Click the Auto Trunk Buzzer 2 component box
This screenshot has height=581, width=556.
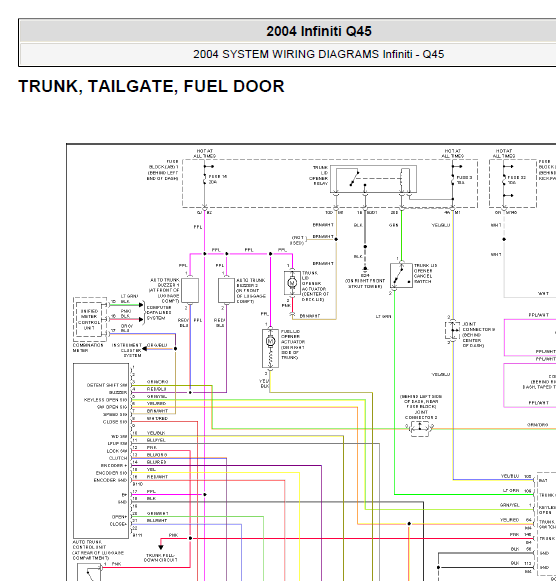click(x=226, y=290)
